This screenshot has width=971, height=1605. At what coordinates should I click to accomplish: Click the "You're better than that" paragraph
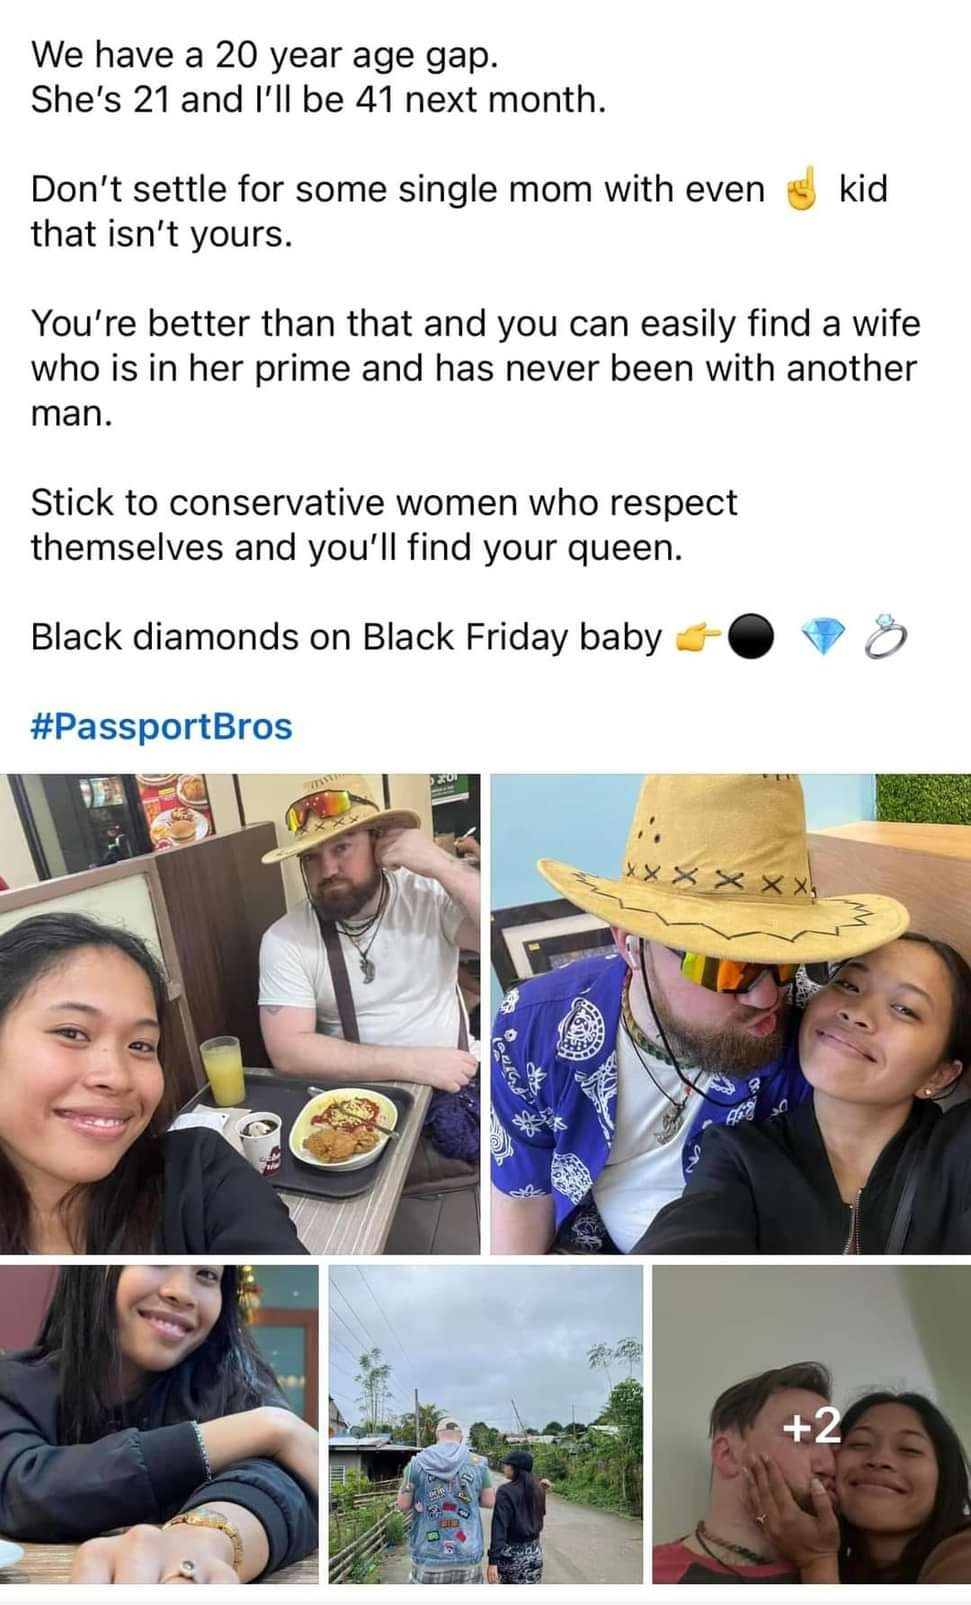[475, 368]
